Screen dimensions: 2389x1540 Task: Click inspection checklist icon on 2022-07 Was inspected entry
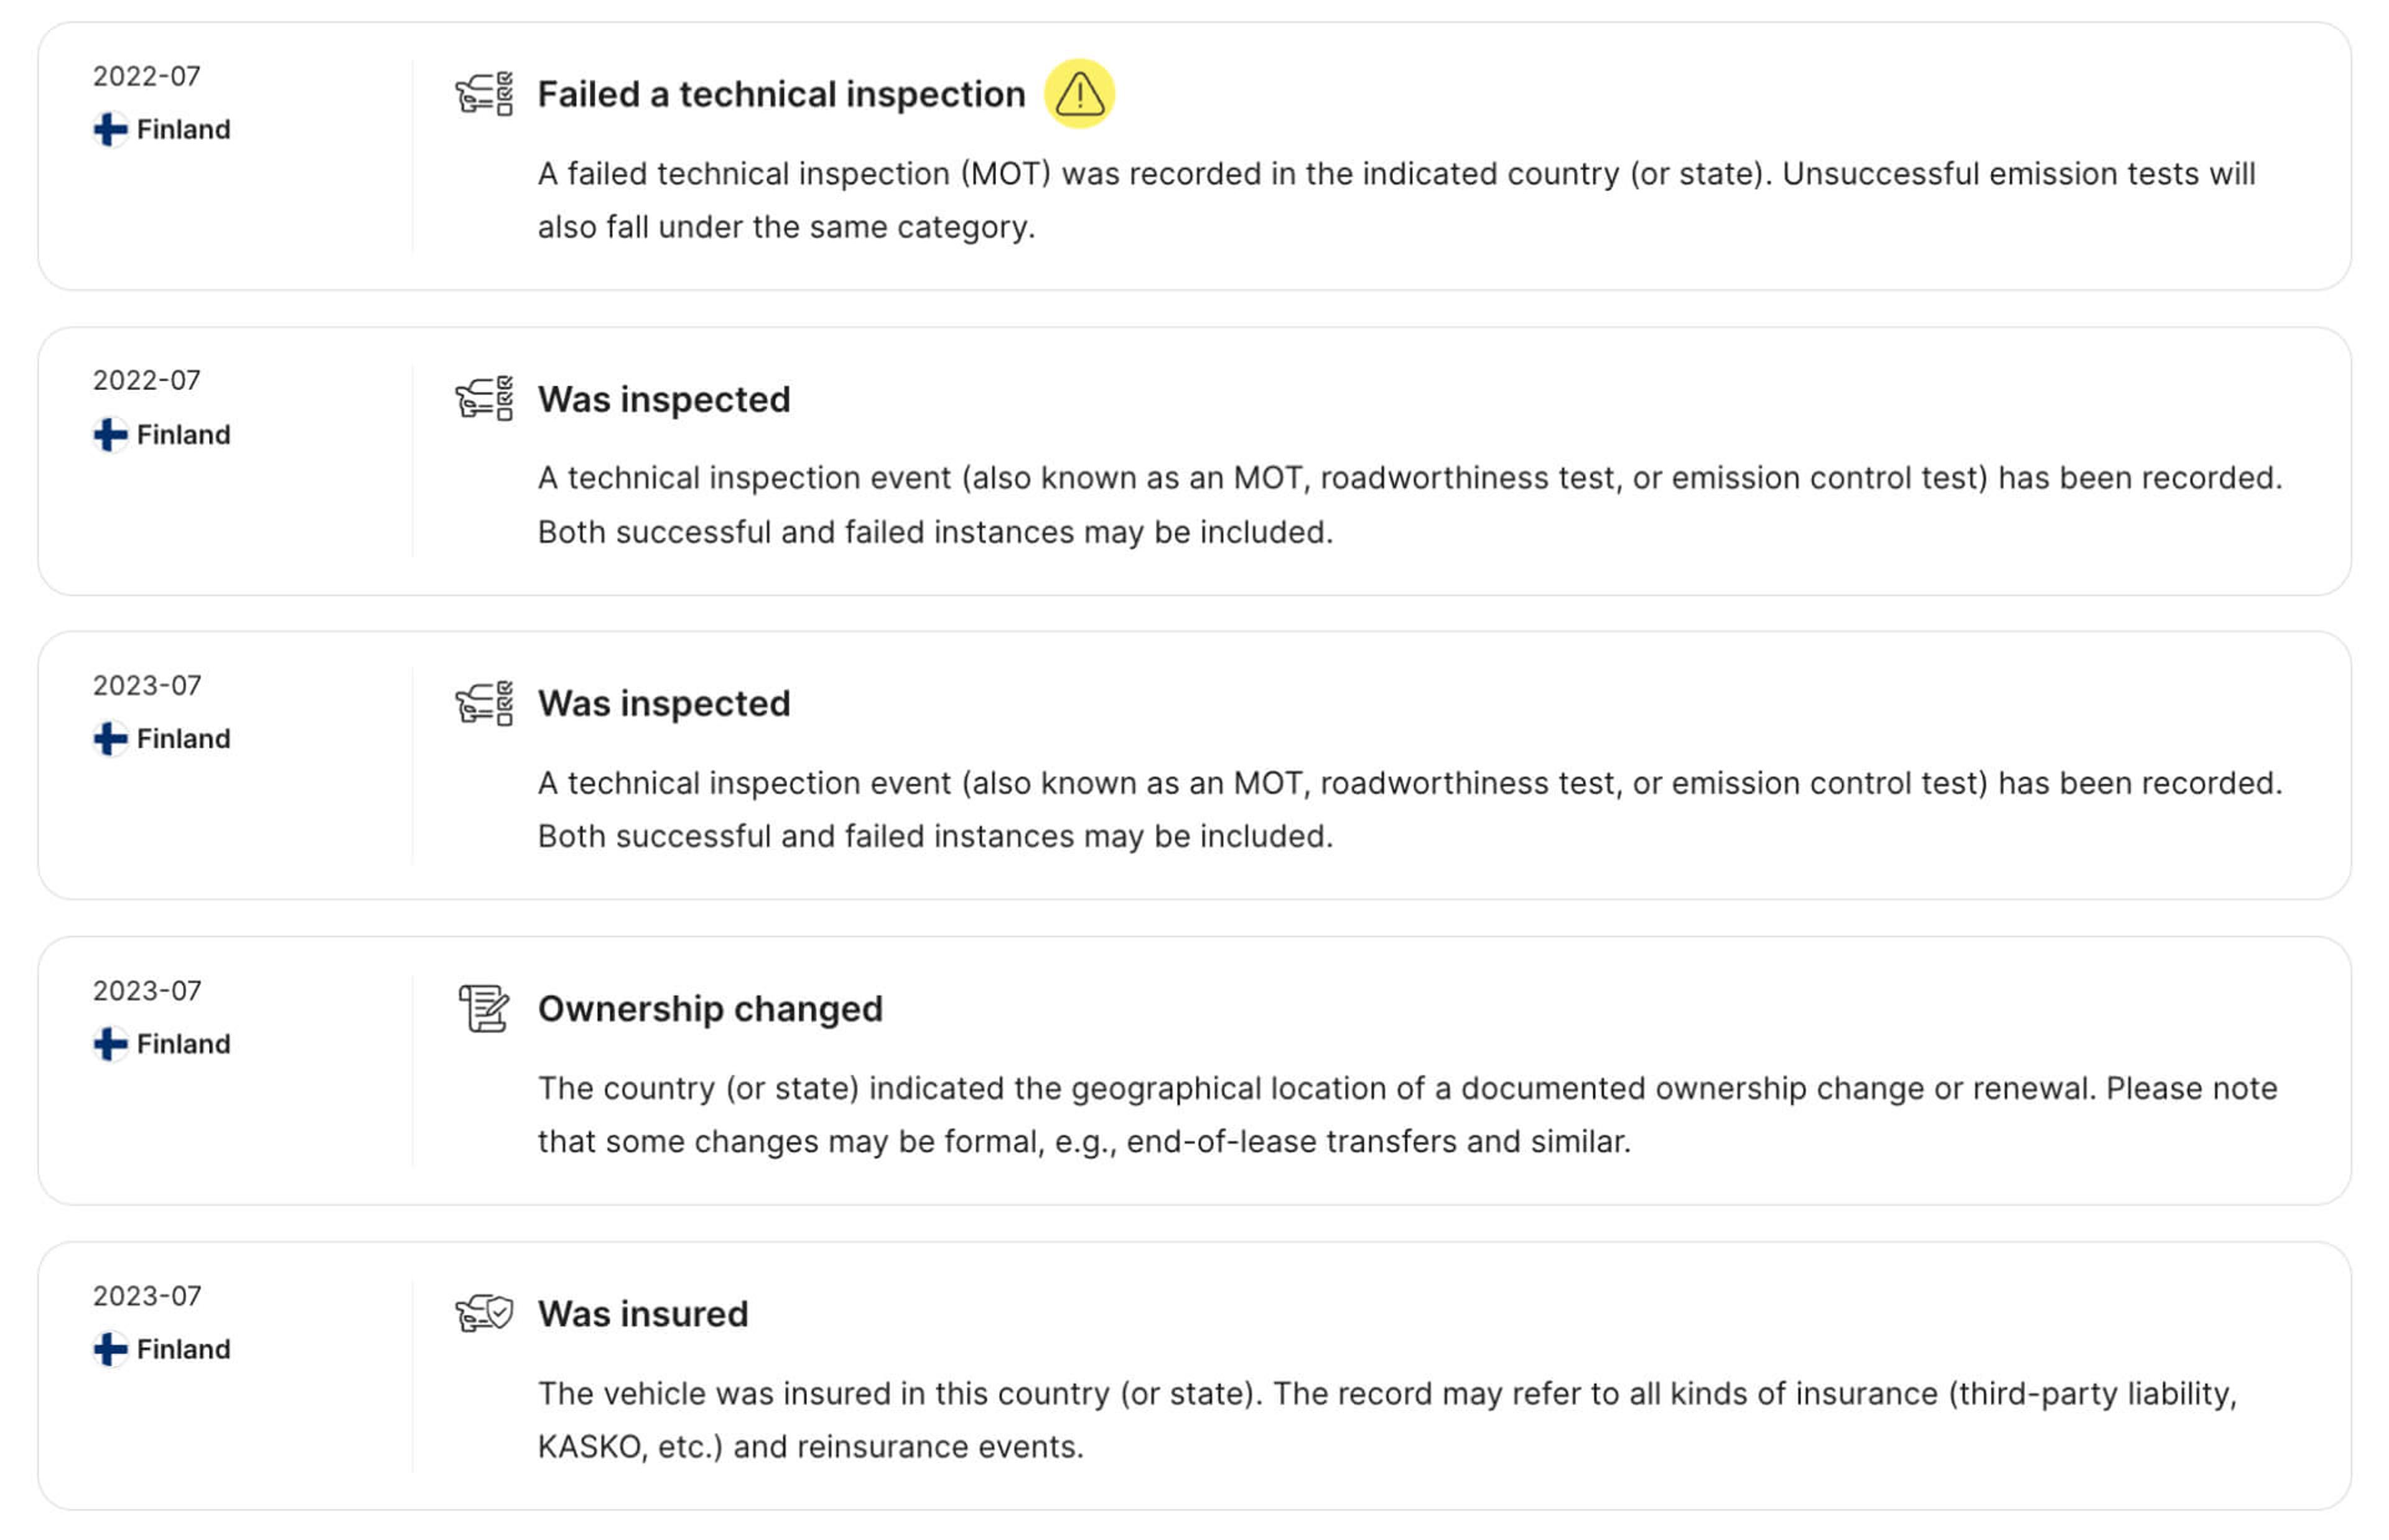coord(484,399)
